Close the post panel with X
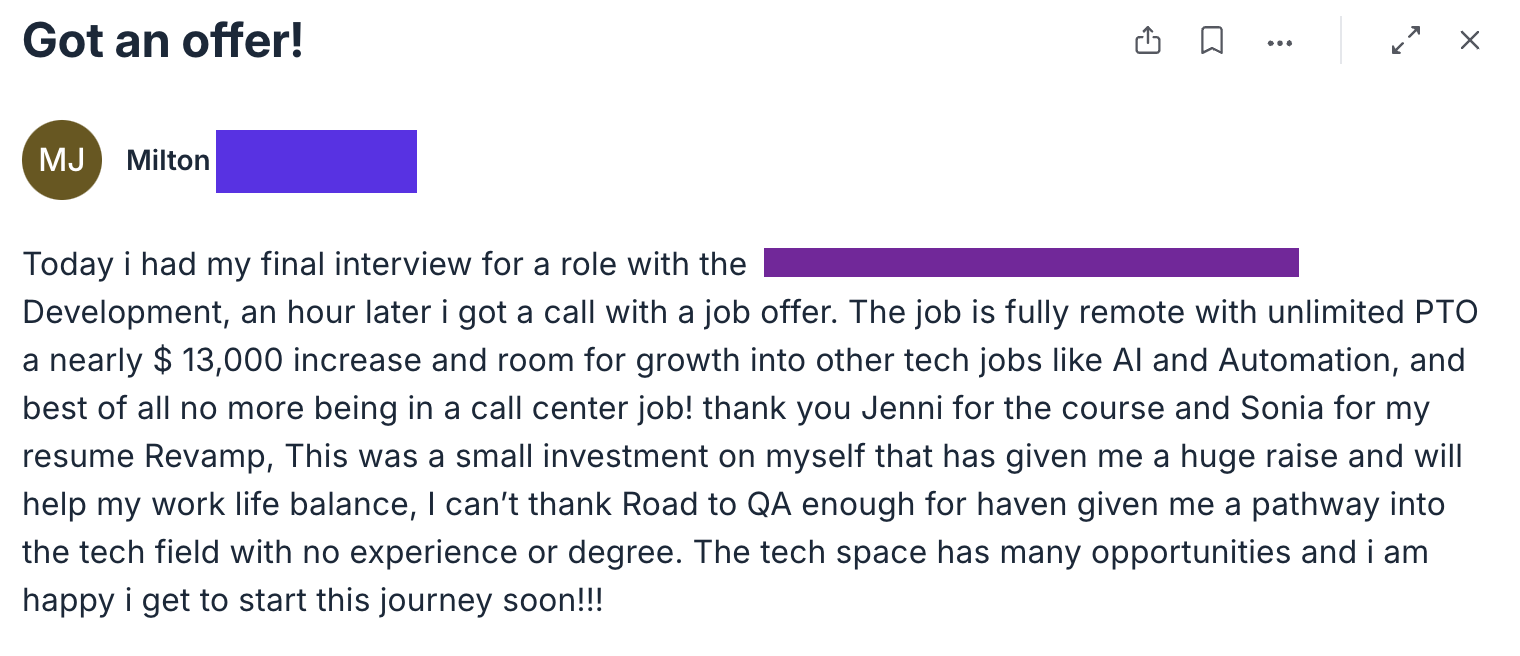1520x656 pixels. click(x=1469, y=41)
